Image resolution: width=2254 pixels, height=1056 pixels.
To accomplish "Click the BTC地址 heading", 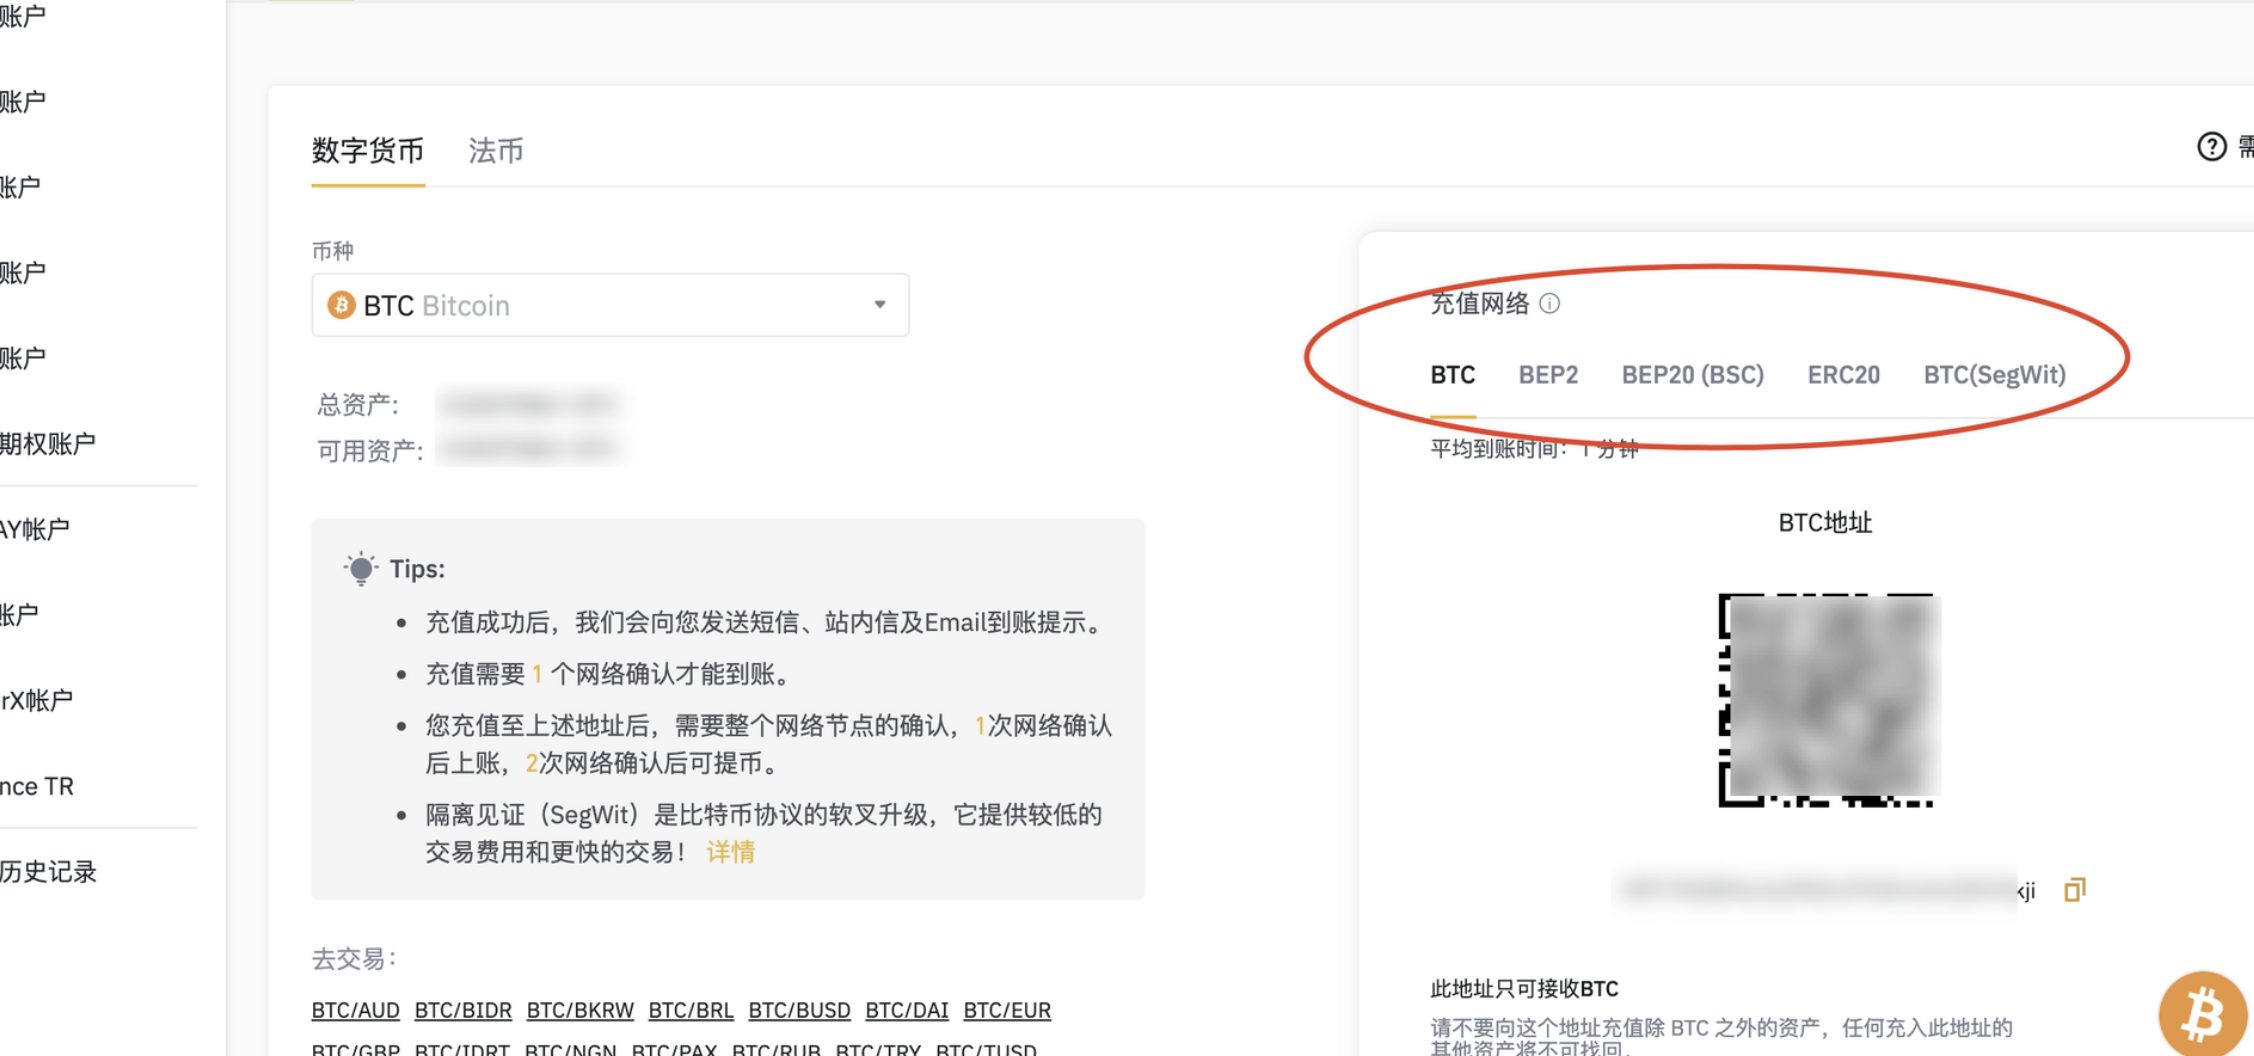I will point(1825,523).
